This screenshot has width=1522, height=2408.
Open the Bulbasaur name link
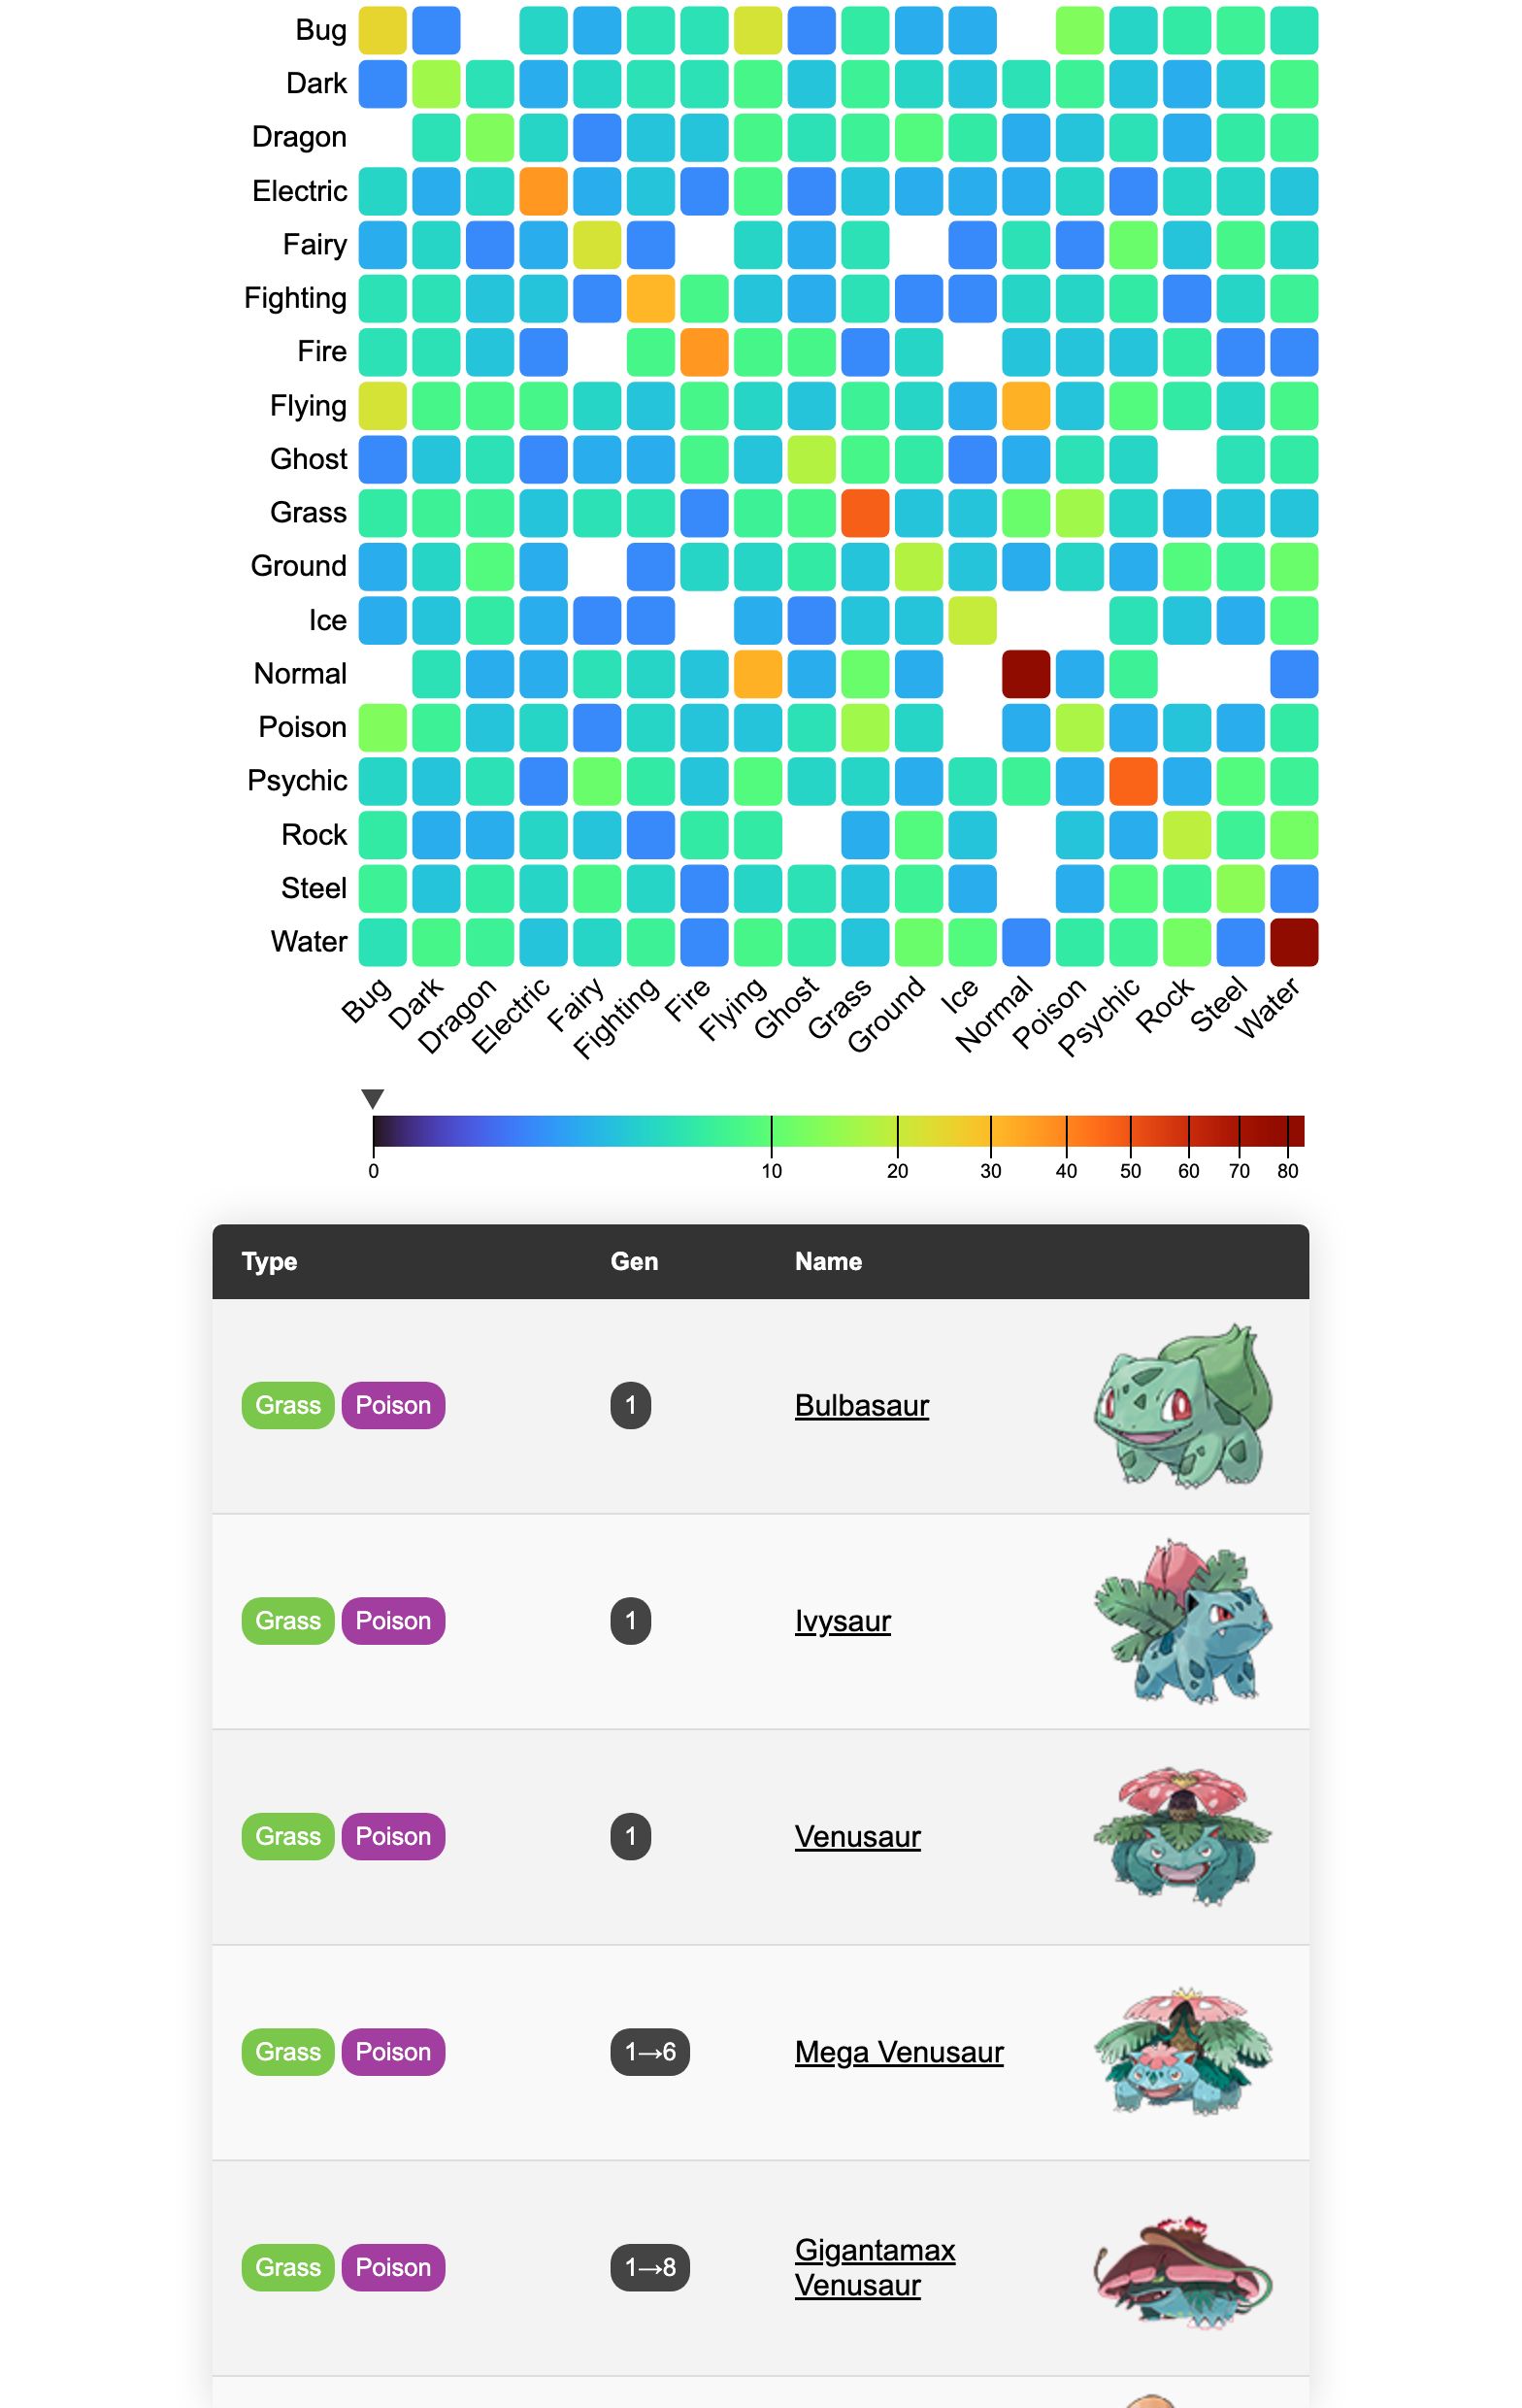862,1405
